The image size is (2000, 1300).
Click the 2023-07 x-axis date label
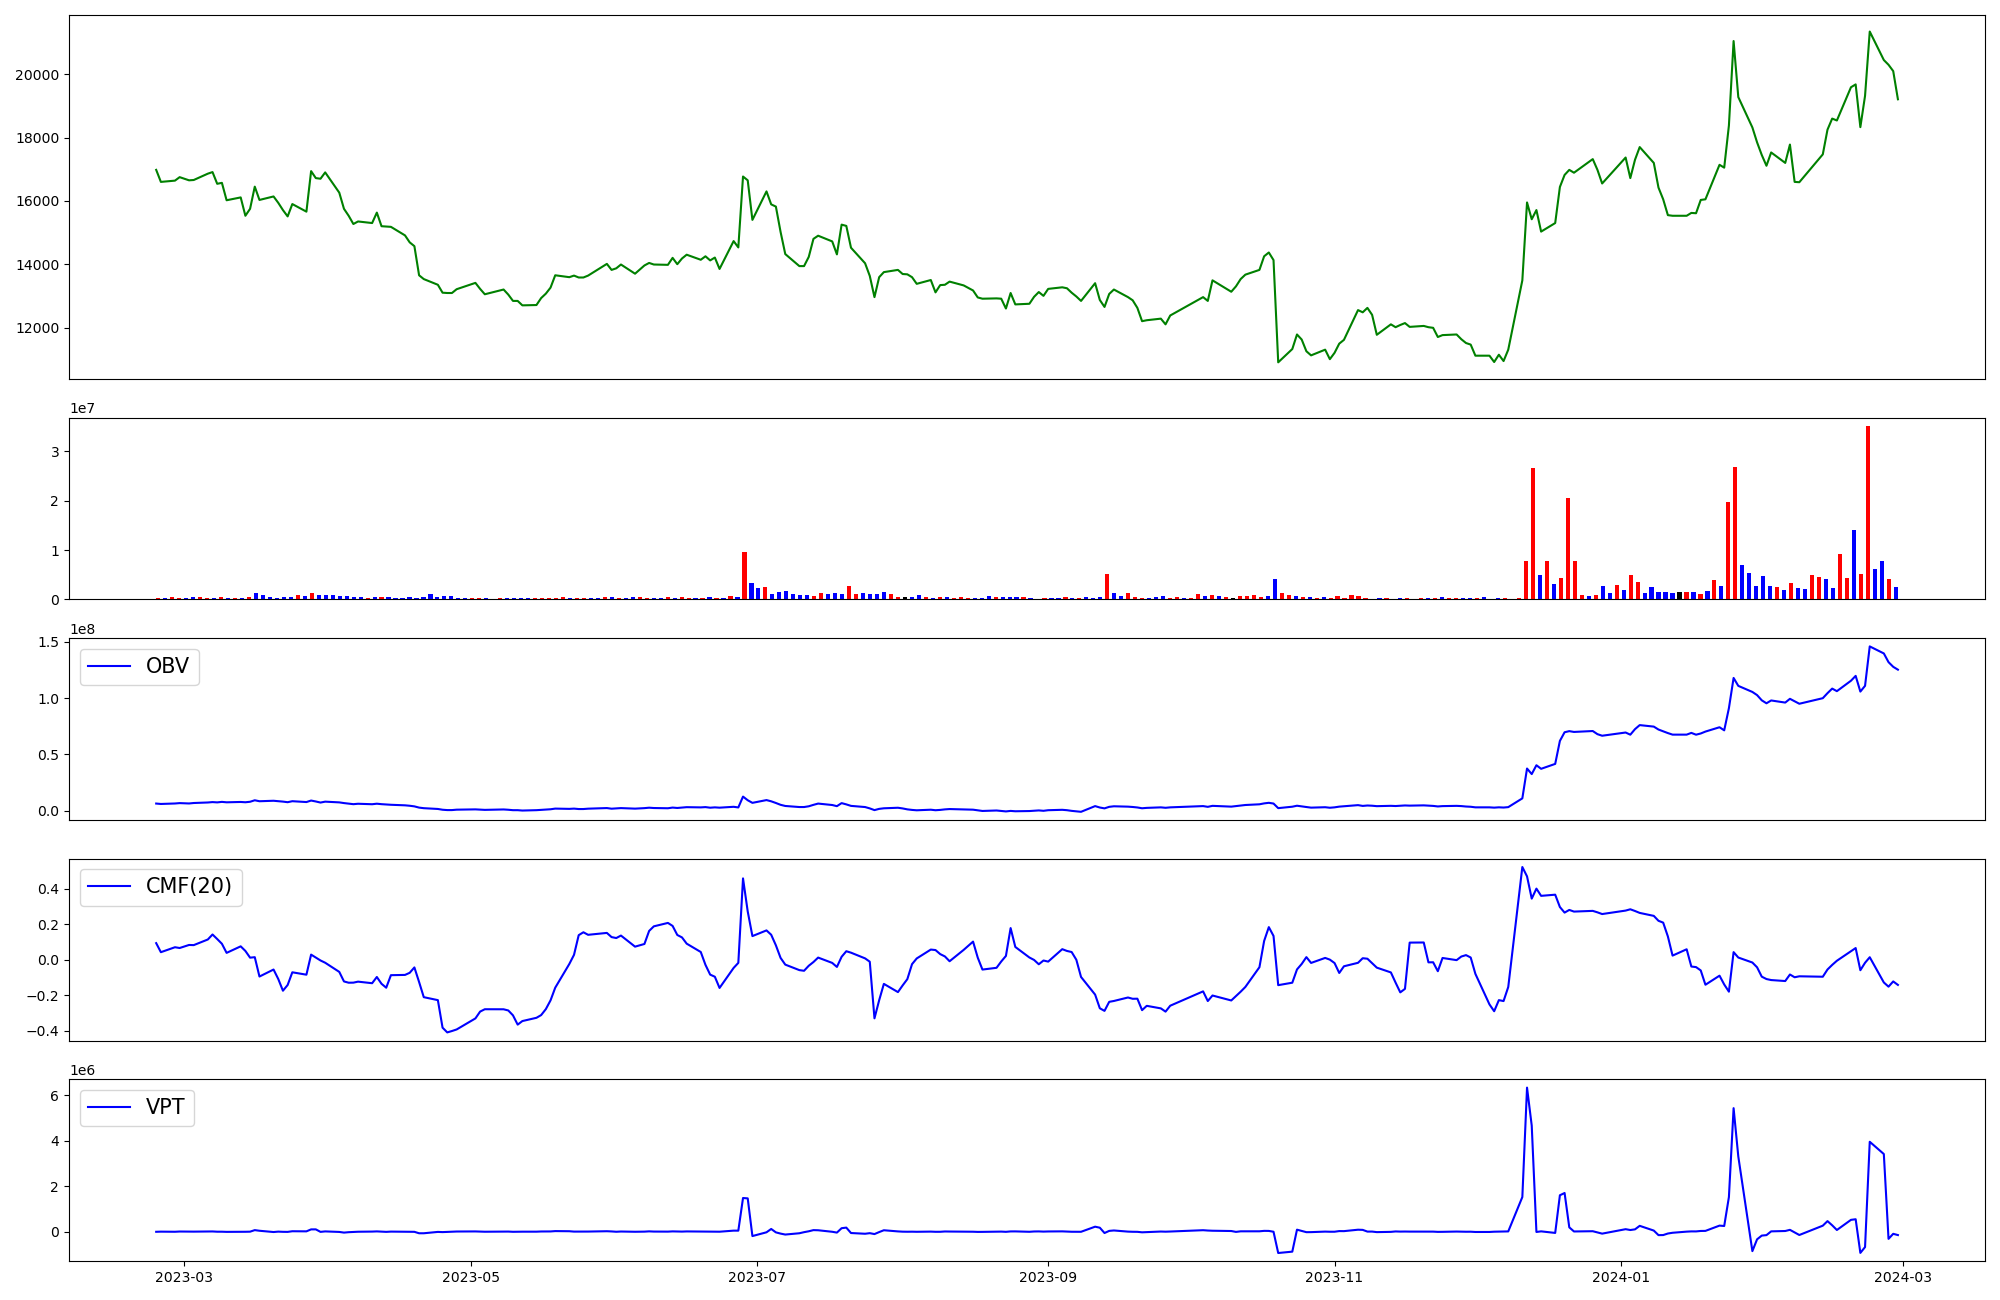point(757,1277)
